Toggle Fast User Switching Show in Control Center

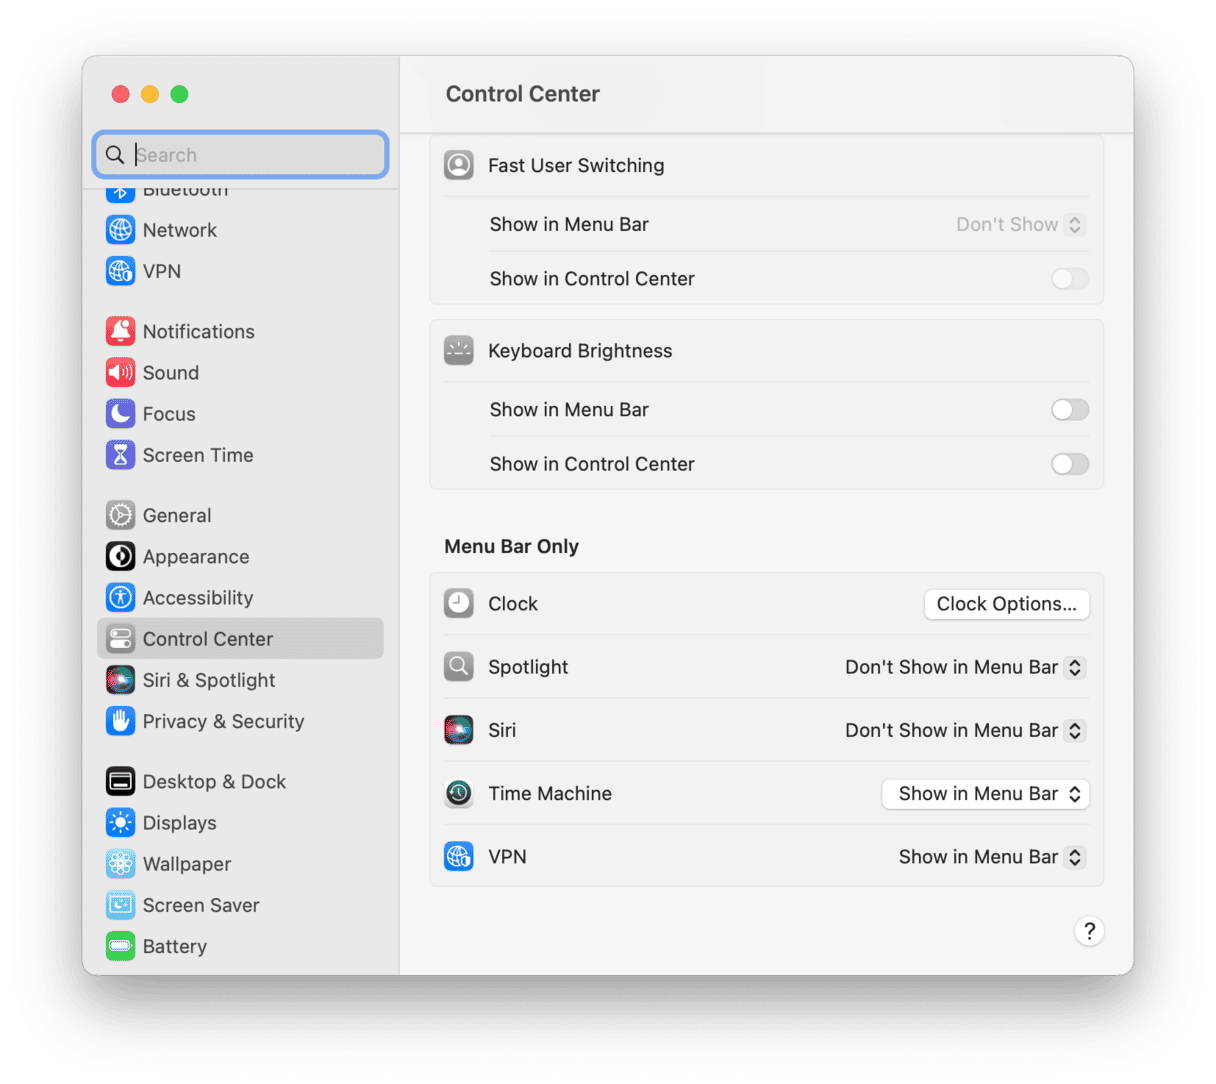click(x=1070, y=279)
